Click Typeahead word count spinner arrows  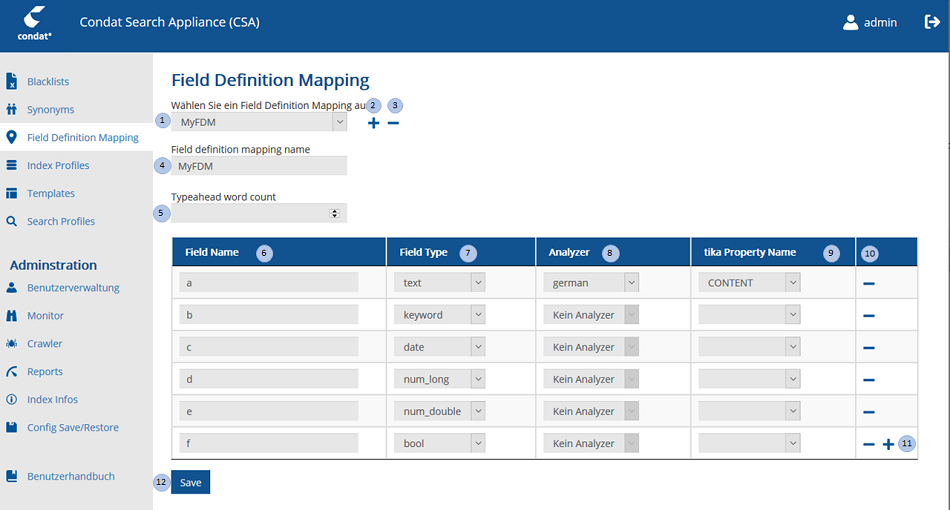pos(334,213)
